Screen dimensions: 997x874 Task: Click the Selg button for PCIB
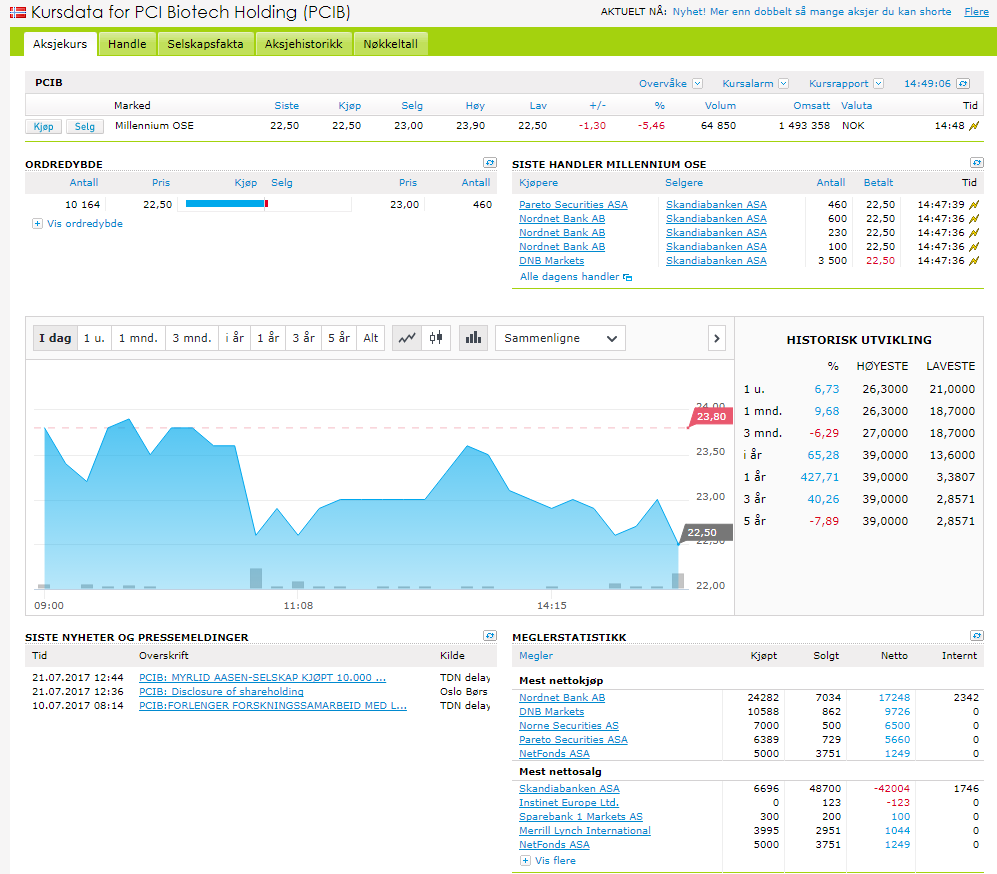click(85, 126)
